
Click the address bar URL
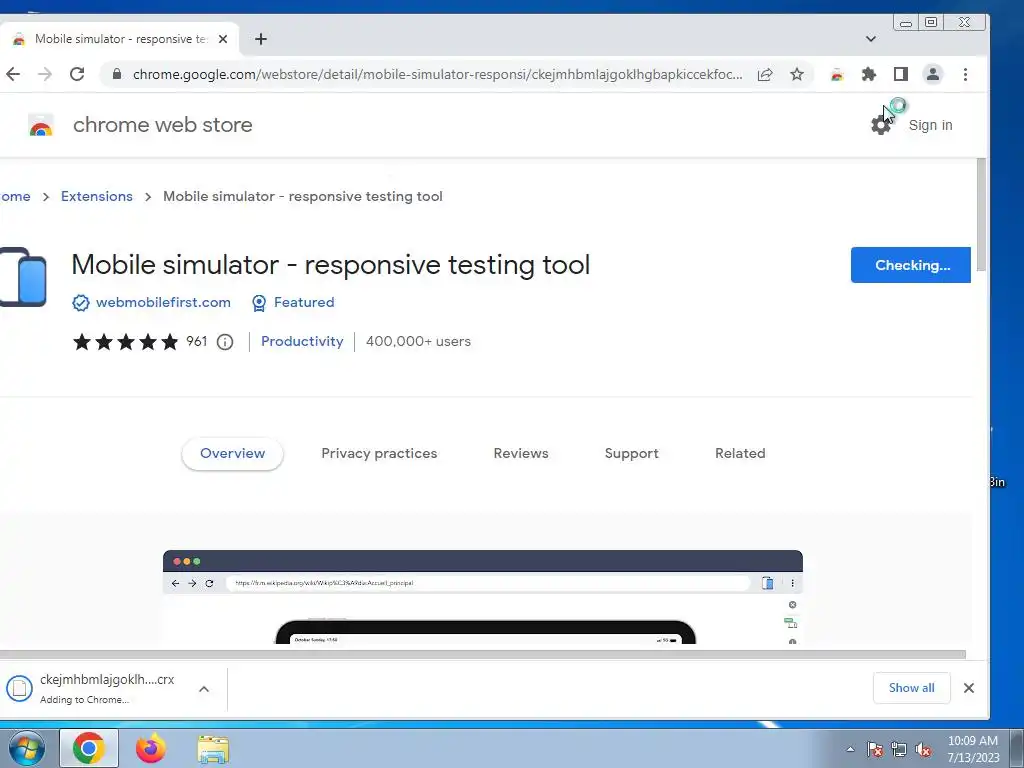[x=438, y=74]
